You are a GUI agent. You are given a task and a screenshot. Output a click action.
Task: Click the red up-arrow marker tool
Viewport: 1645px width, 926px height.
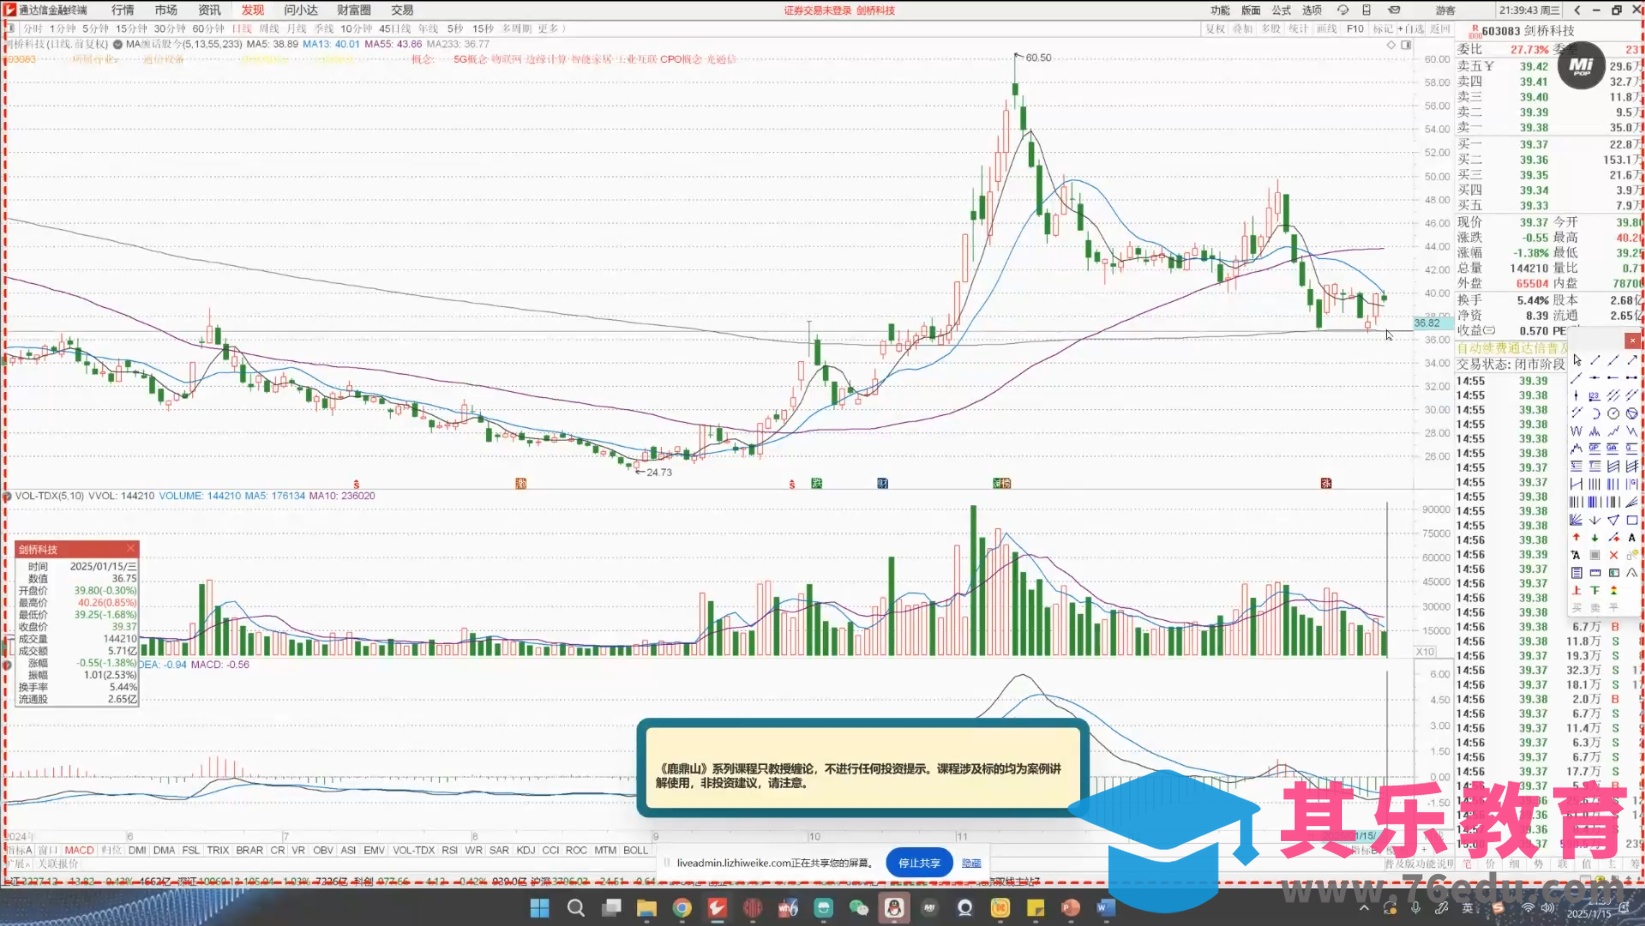[1577, 538]
